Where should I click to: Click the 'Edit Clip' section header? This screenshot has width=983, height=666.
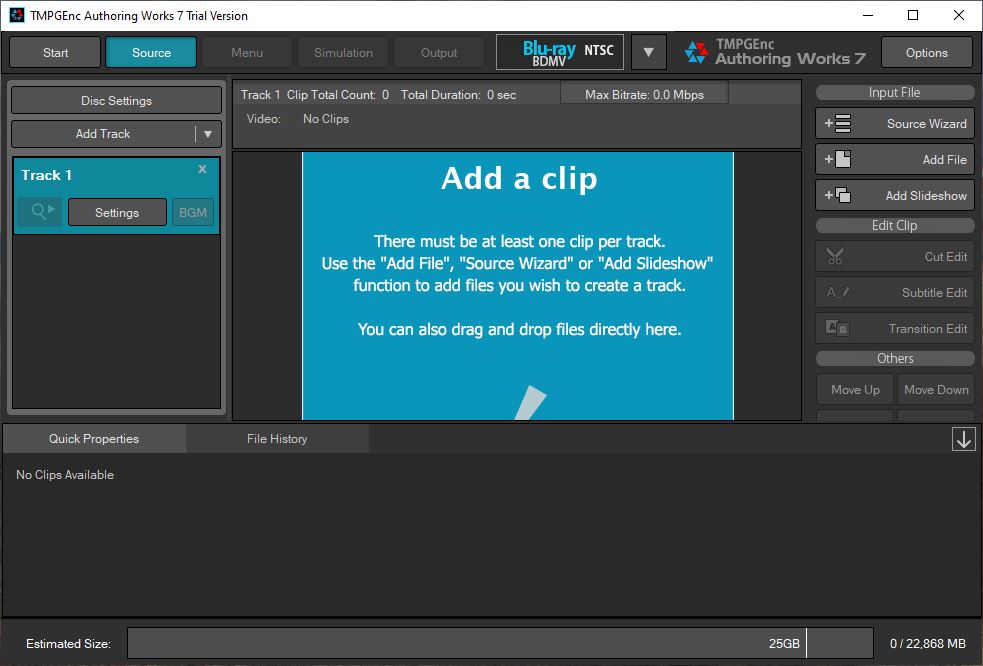point(895,225)
